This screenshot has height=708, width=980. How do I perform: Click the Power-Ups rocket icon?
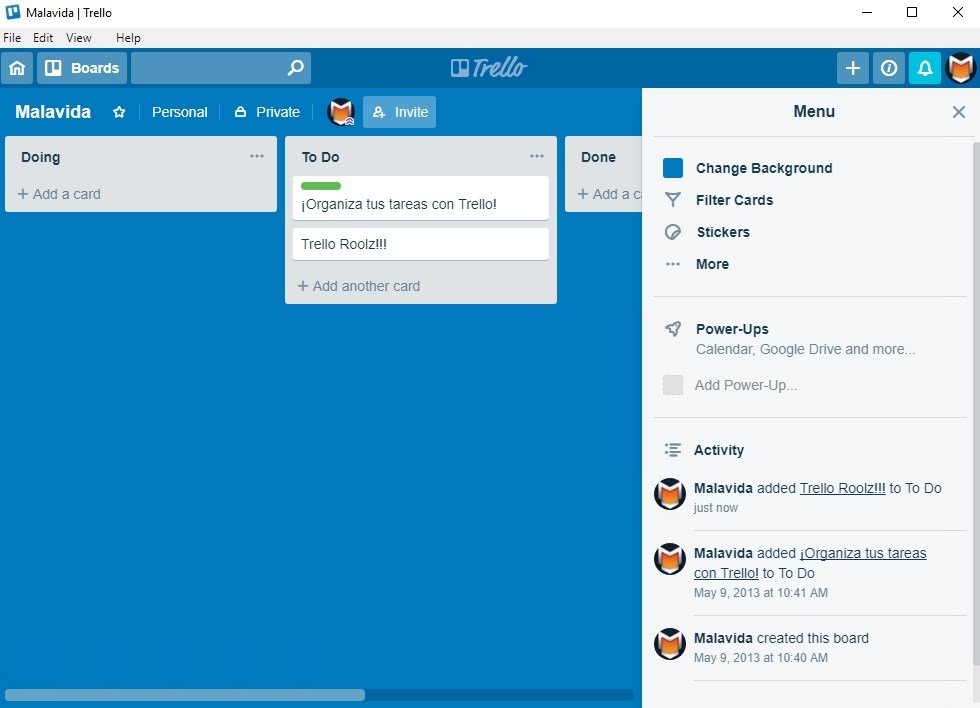point(673,329)
